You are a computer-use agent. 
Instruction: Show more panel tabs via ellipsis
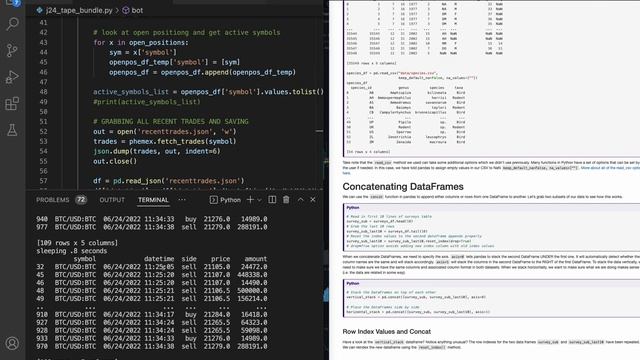(182, 200)
